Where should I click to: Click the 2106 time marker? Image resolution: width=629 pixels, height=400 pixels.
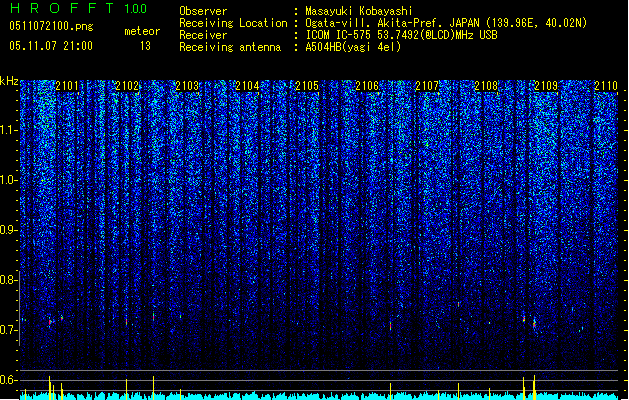(x=367, y=86)
